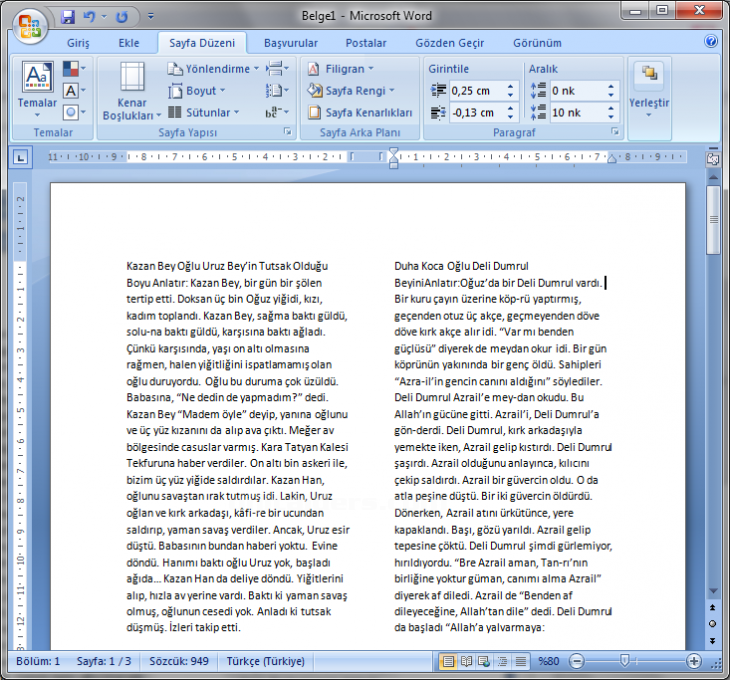Decrease spacing before value

pos(611,95)
